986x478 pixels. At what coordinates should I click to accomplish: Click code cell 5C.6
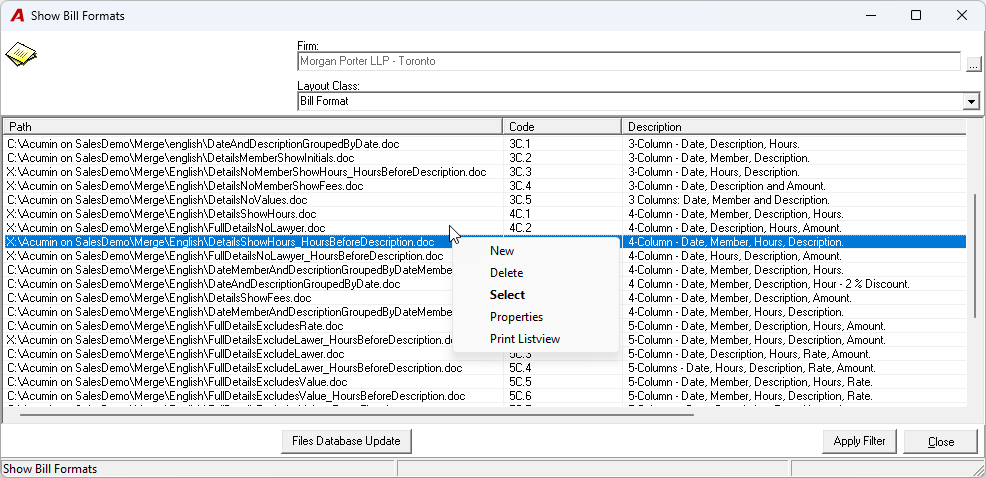click(x=520, y=396)
